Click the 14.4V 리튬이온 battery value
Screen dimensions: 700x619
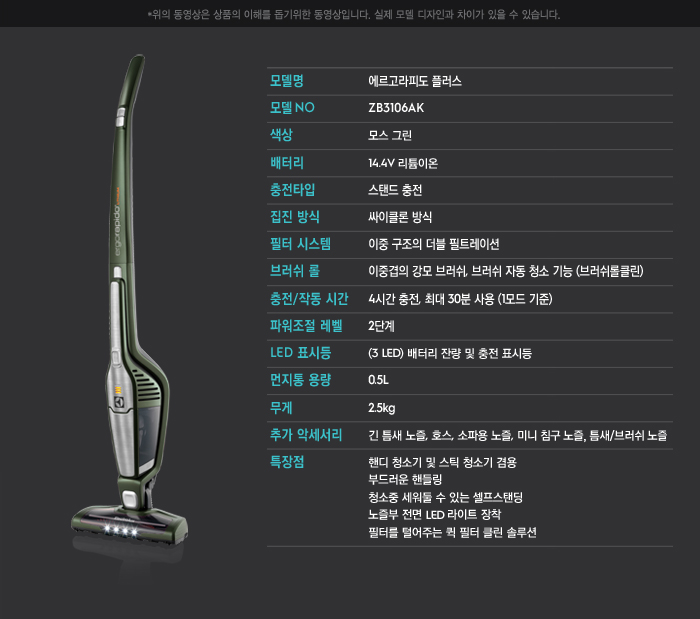pyautogui.click(x=403, y=163)
